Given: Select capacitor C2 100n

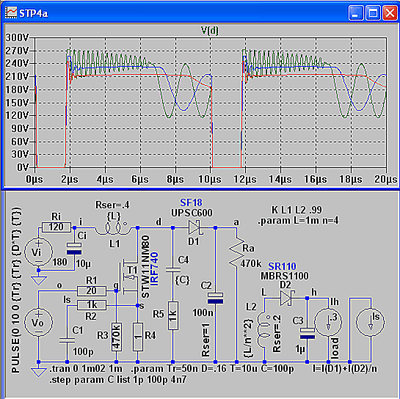Looking at the screenshot, I should pos(215,298).
